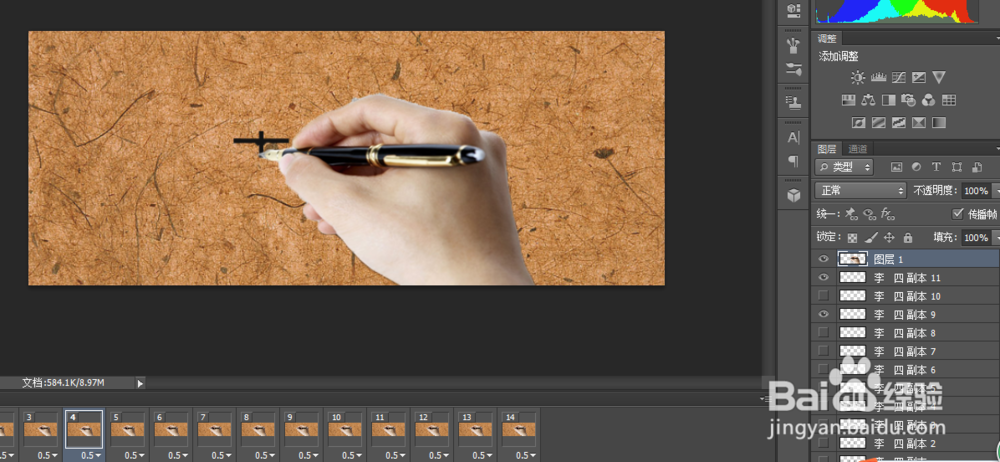This screenshot has height=462, width=1000.
Task: Select timeline frame 9
Action: pos(302,429)
